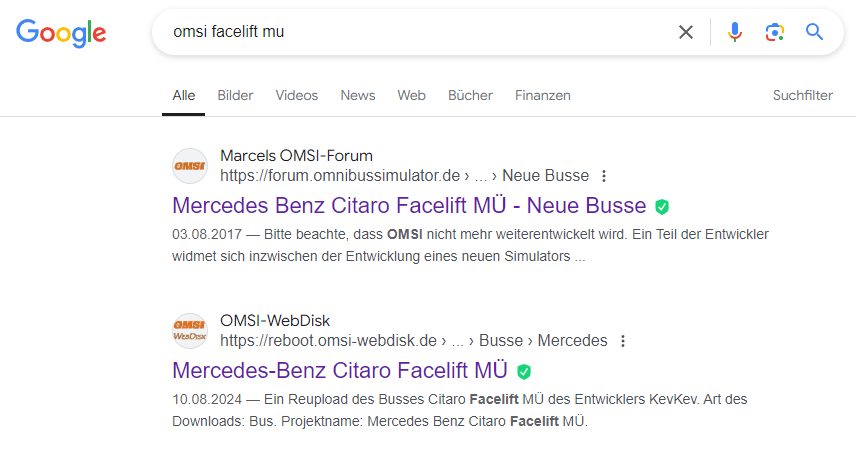
Task: Click green shield beside Neue Busse result
Action: click(662, 207)
